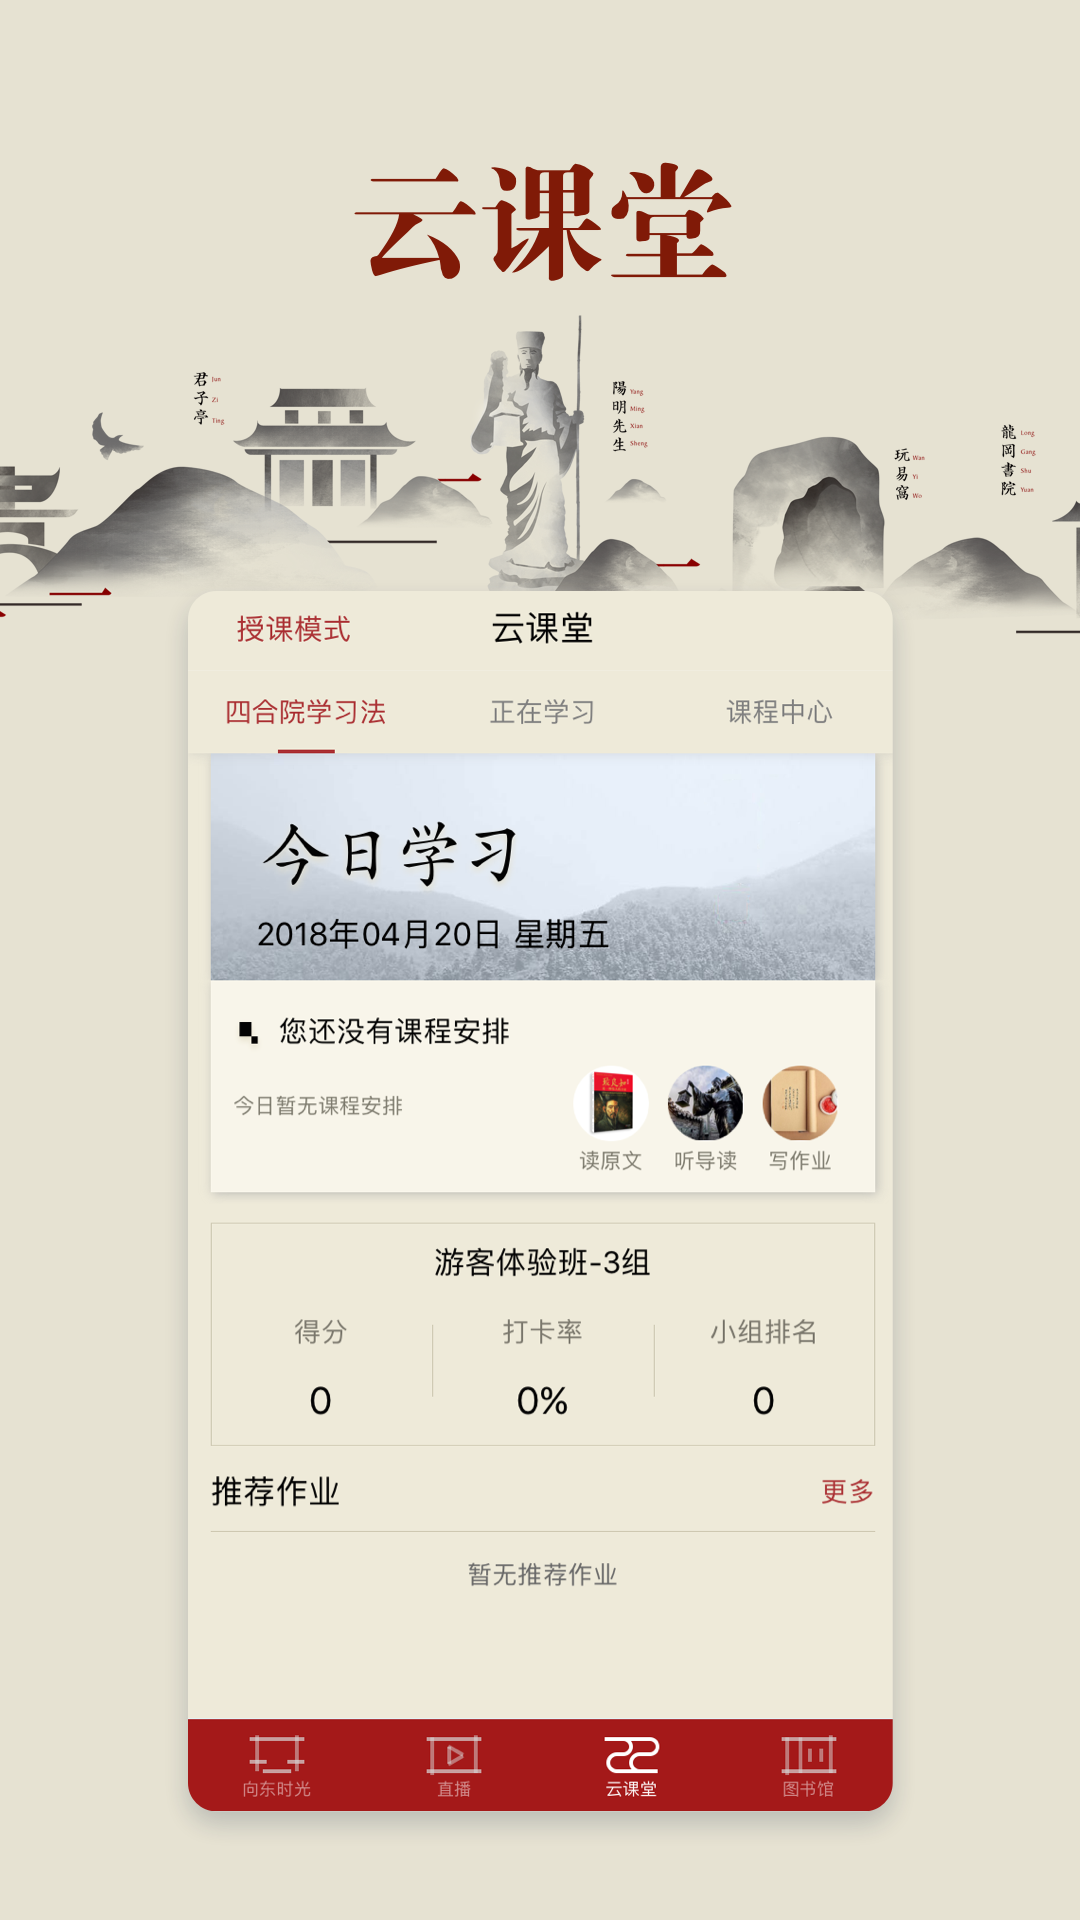Click the black square bullet icon
The width and height of the screenshot is (1080, 1920).
tap(248, 1031)
